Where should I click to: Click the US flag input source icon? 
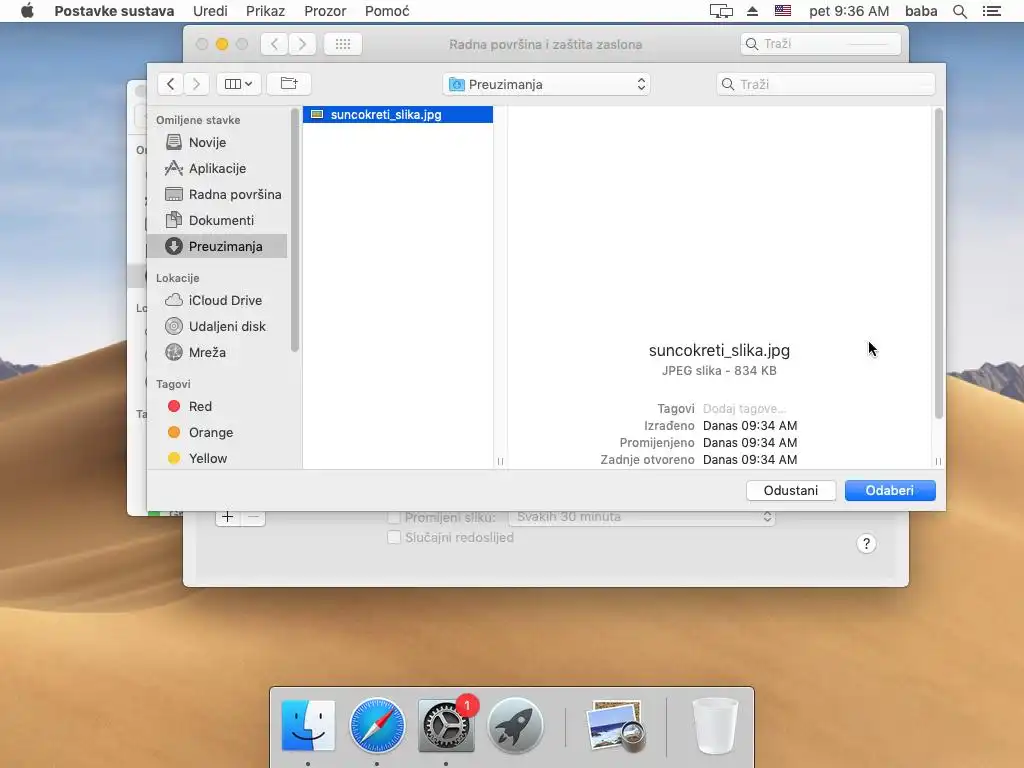[x=783, y=10]
